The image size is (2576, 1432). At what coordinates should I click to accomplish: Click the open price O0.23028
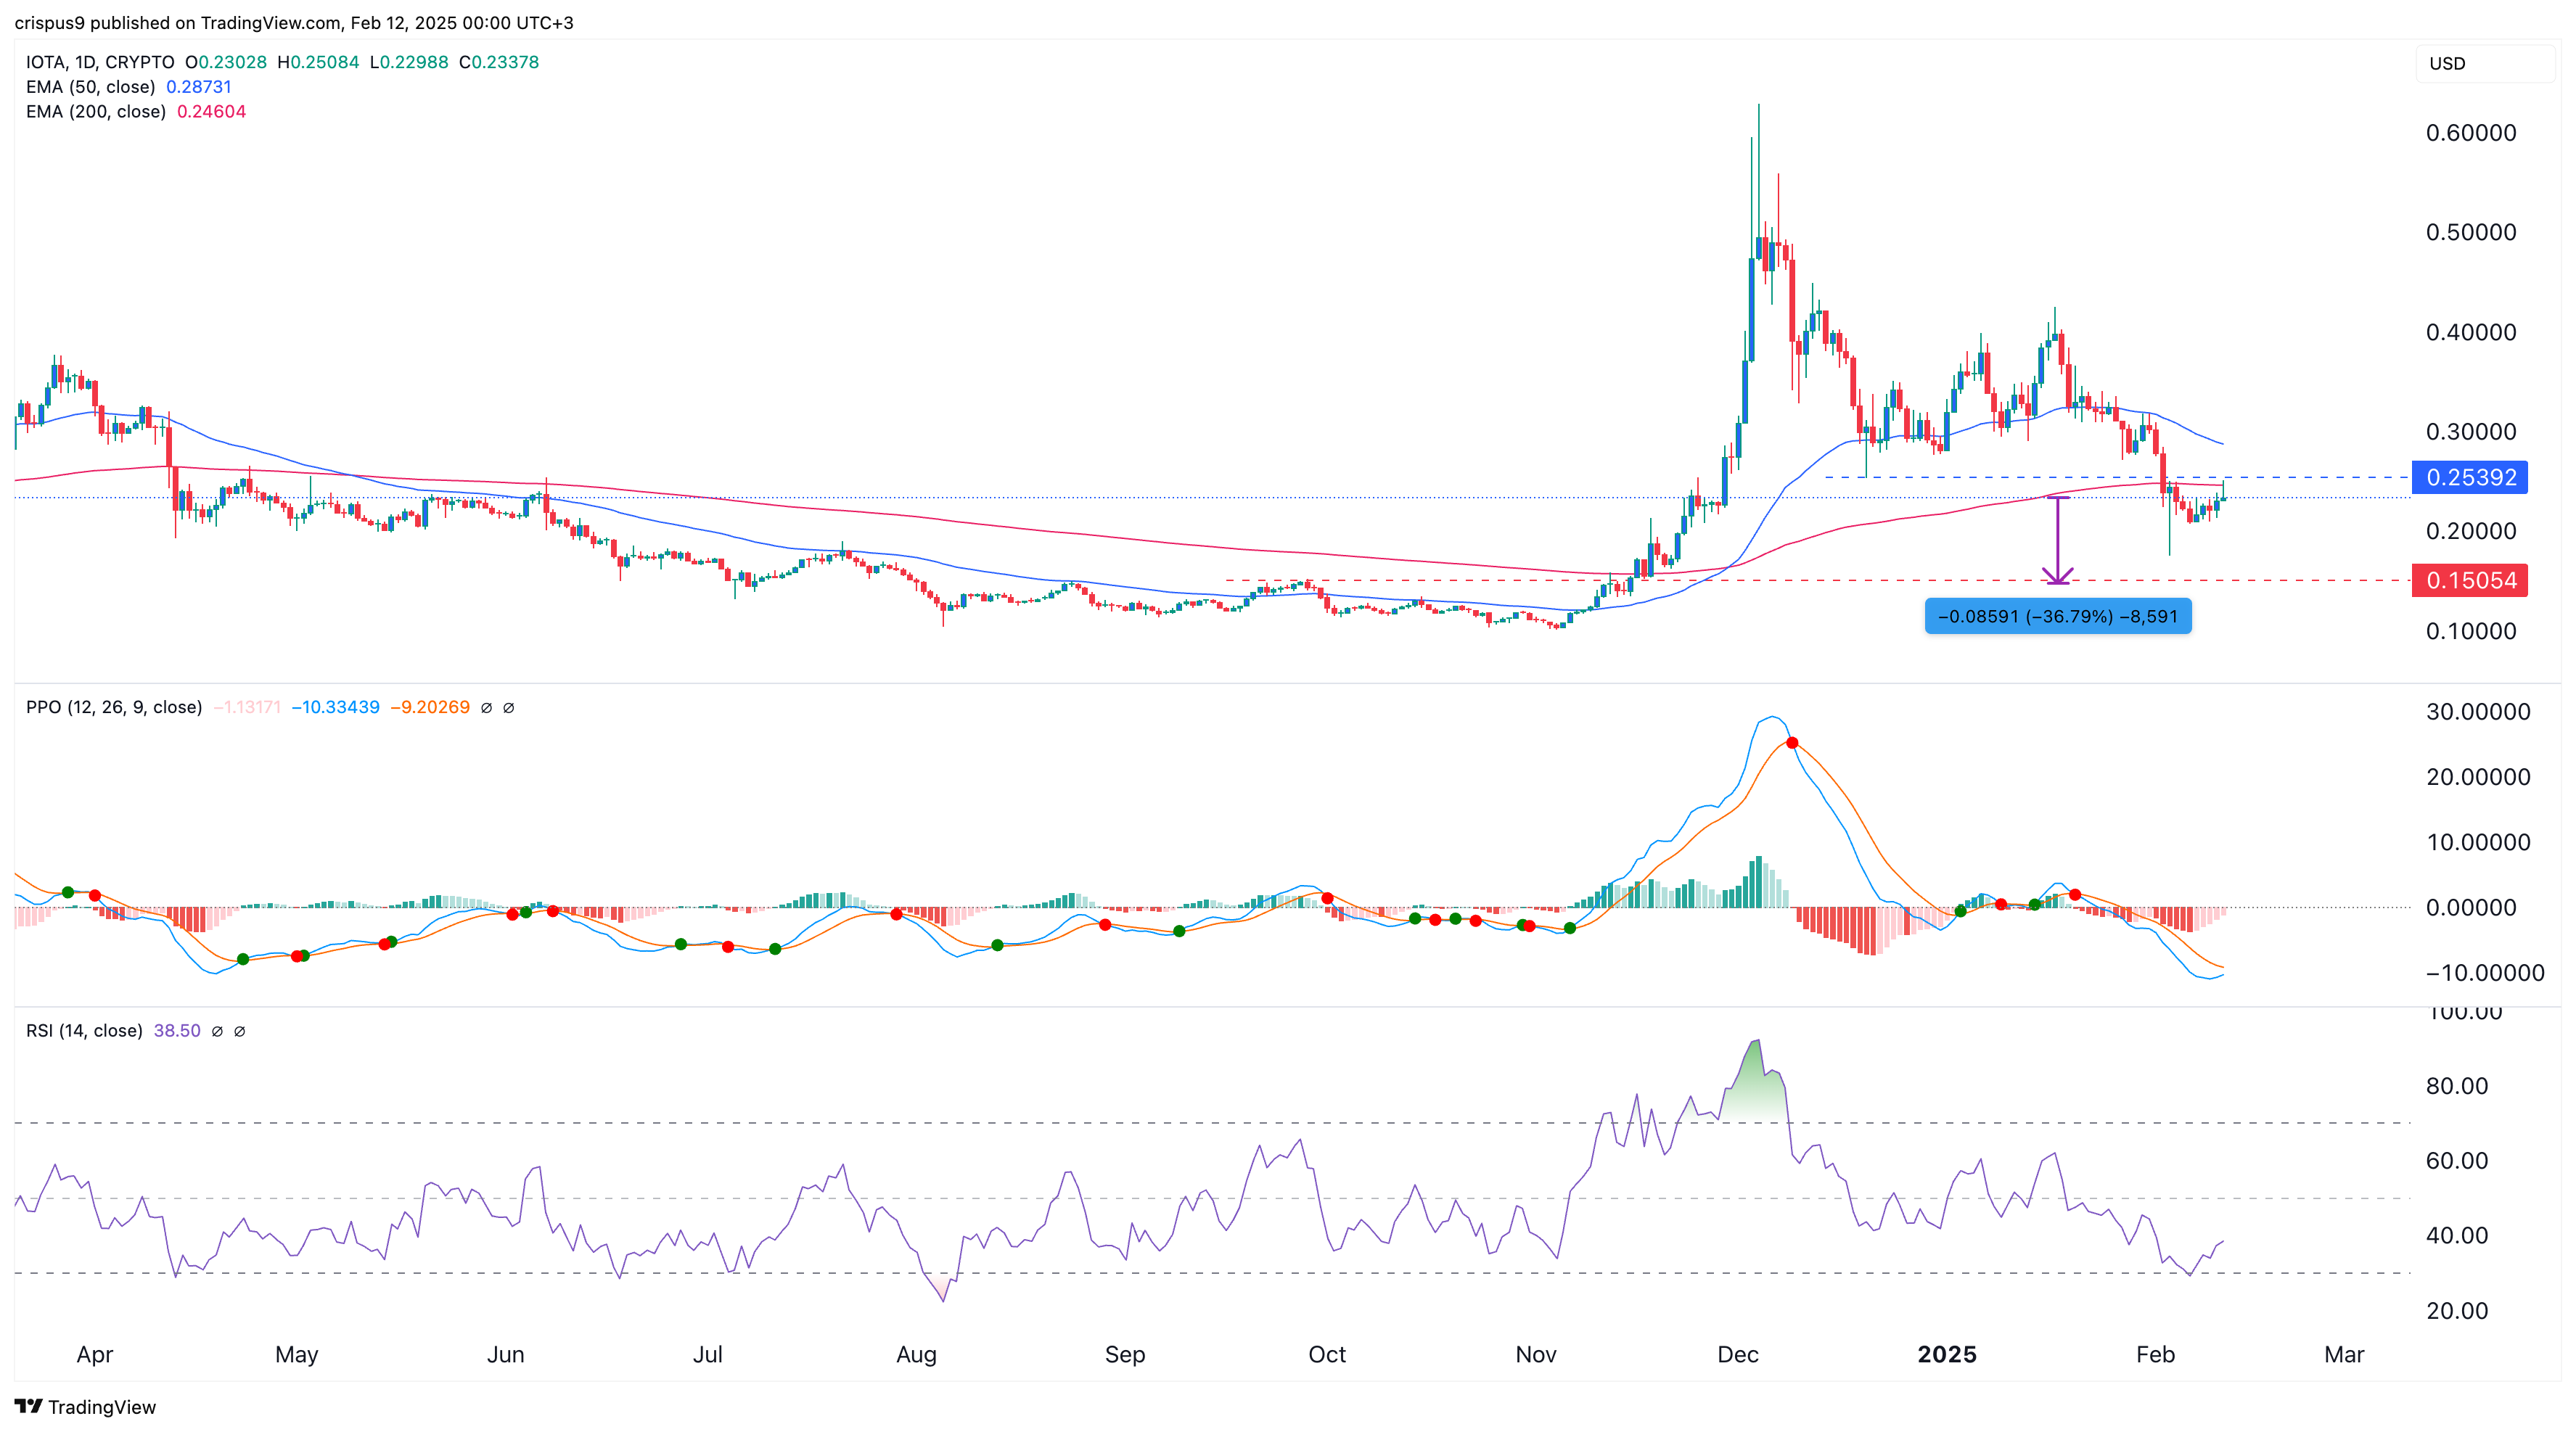click(226, 62)
